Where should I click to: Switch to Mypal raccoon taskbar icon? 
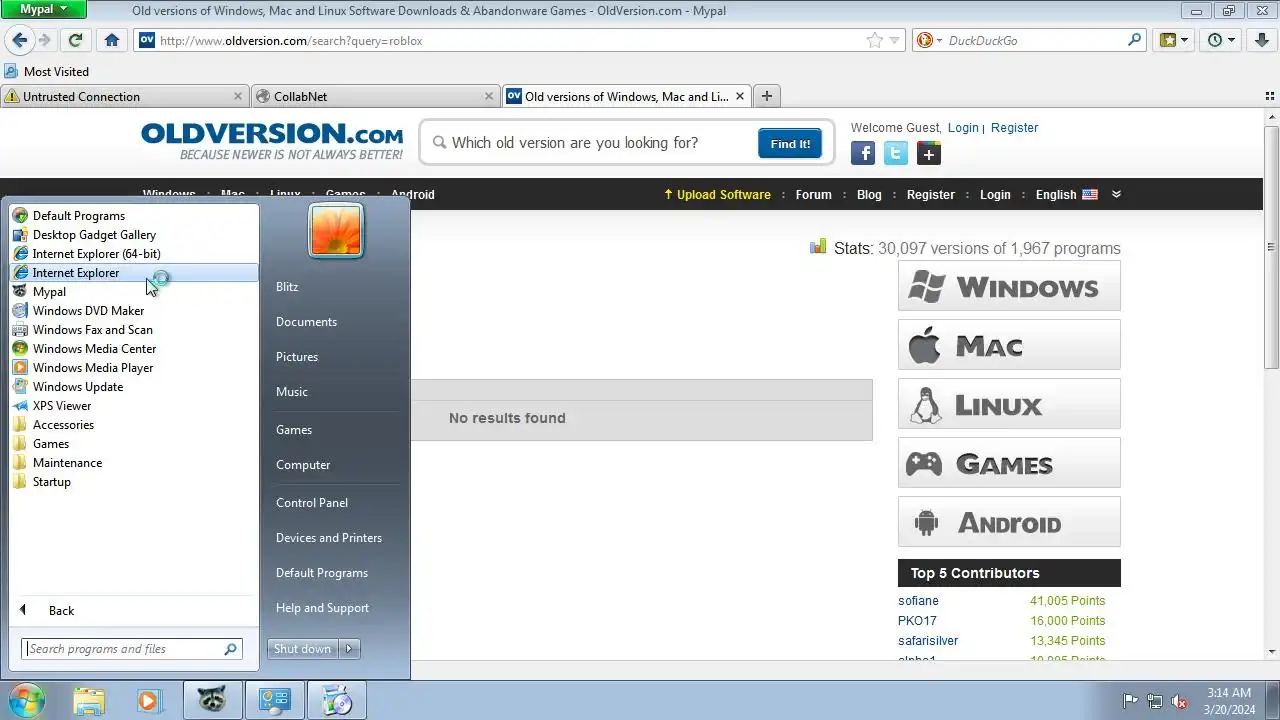(x=211, y=701)
